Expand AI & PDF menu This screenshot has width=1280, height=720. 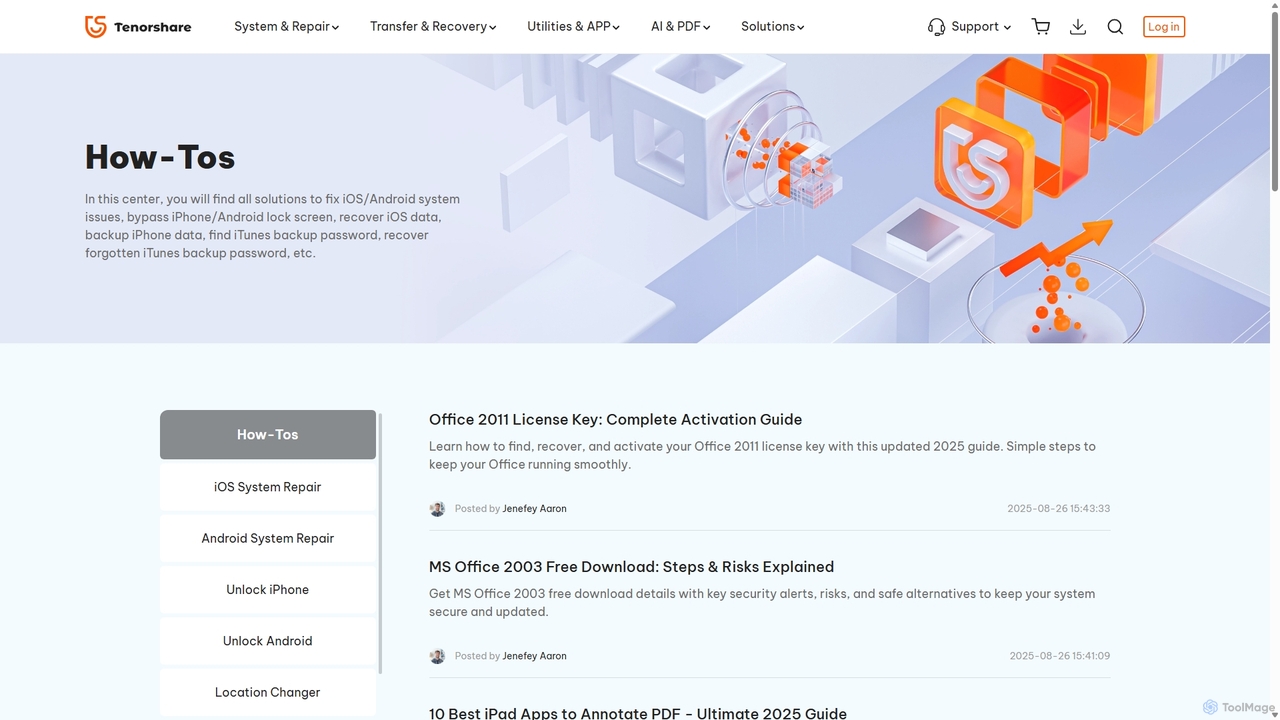point(680,27)
